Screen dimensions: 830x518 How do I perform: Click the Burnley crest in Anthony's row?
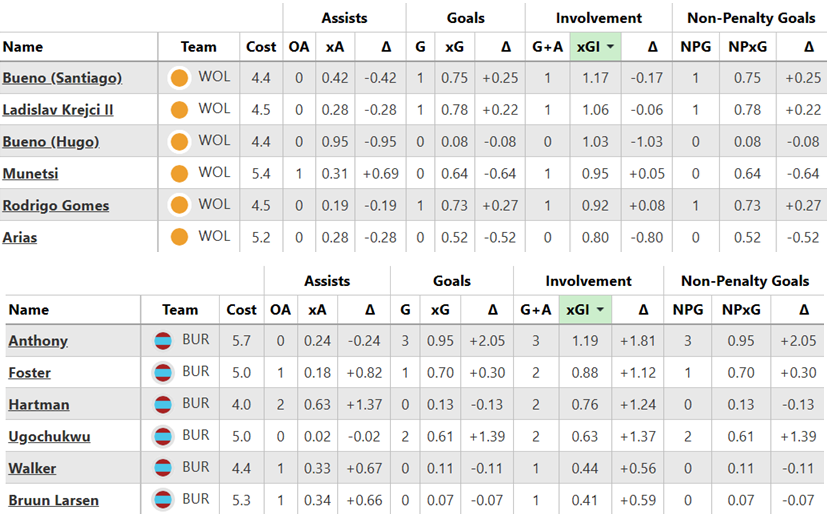[163, 341]
